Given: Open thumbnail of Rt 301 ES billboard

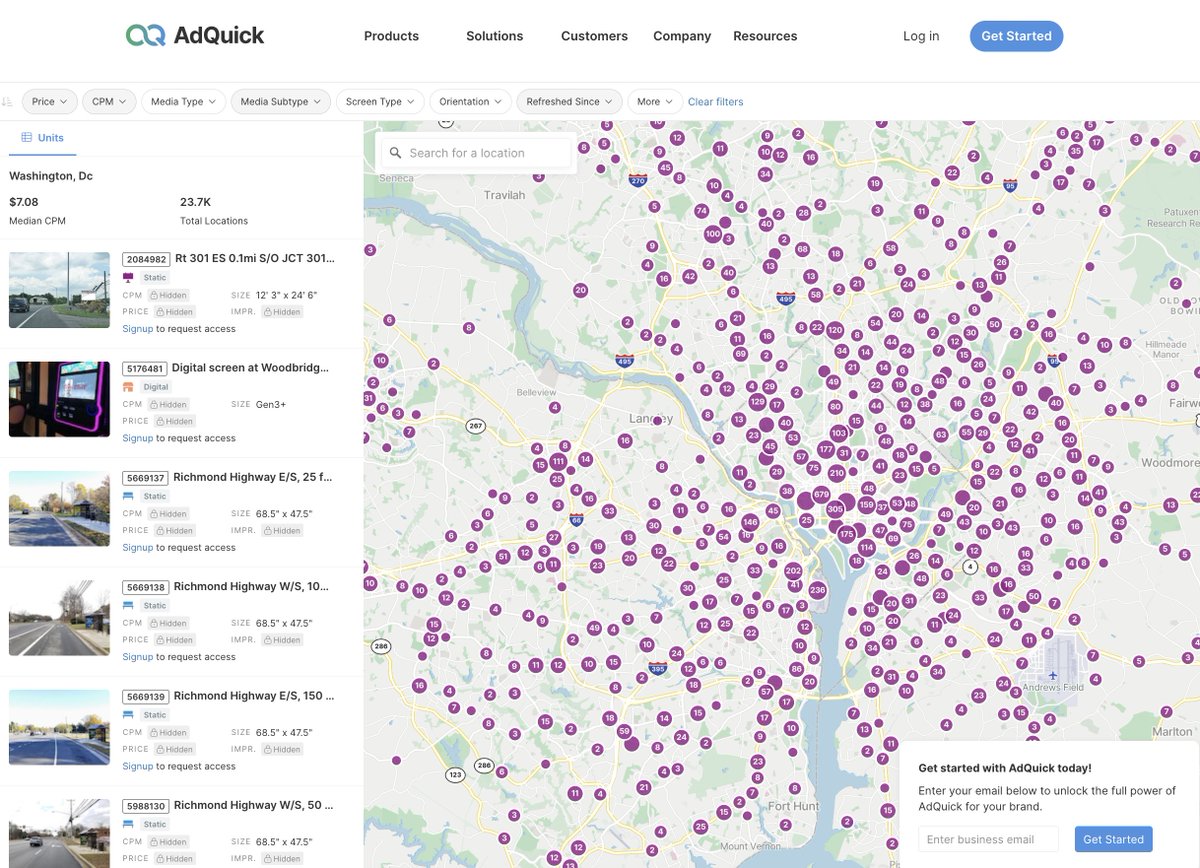Looking at the screenshot, I should [x=59, y=290].
